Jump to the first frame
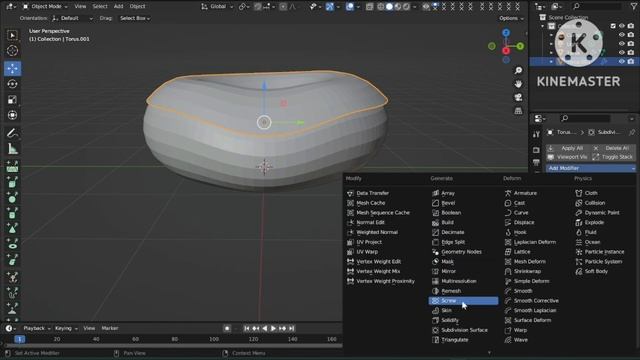Viewport: 640px width, 360px height. coord(247,328)
